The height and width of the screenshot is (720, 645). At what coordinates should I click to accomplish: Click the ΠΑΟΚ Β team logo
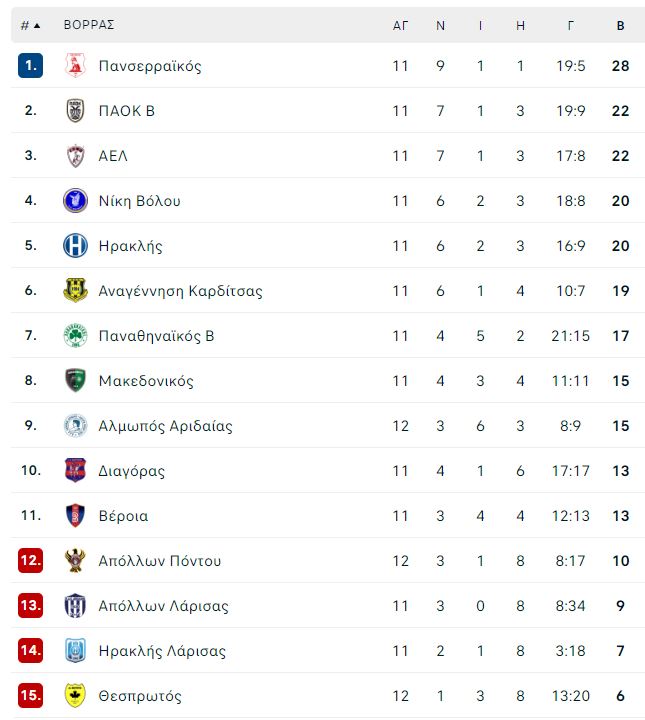tap(75, 111)
